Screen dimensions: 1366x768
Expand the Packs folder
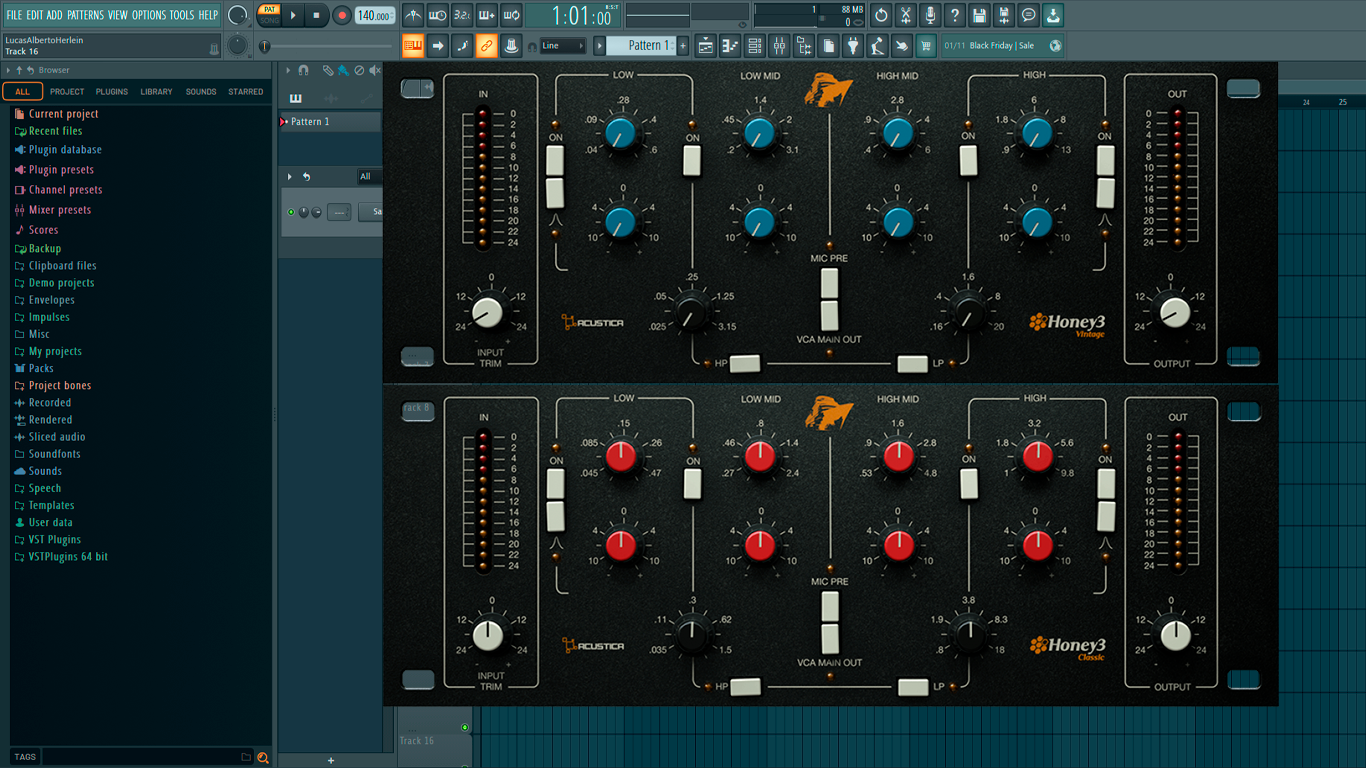[x=41, y=368]
